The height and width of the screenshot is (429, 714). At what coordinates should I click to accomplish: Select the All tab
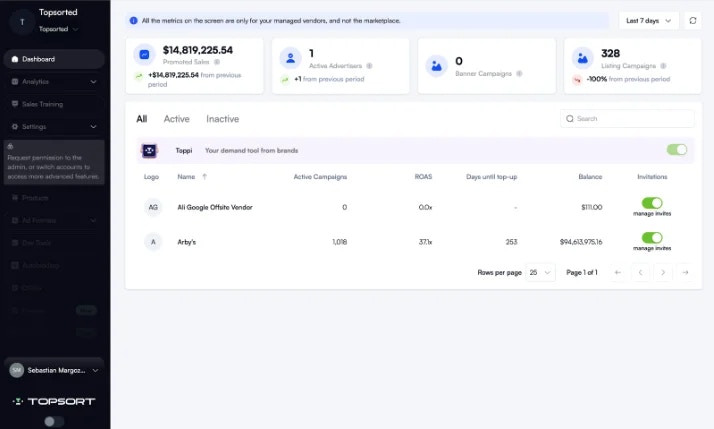tap(142, 119)
